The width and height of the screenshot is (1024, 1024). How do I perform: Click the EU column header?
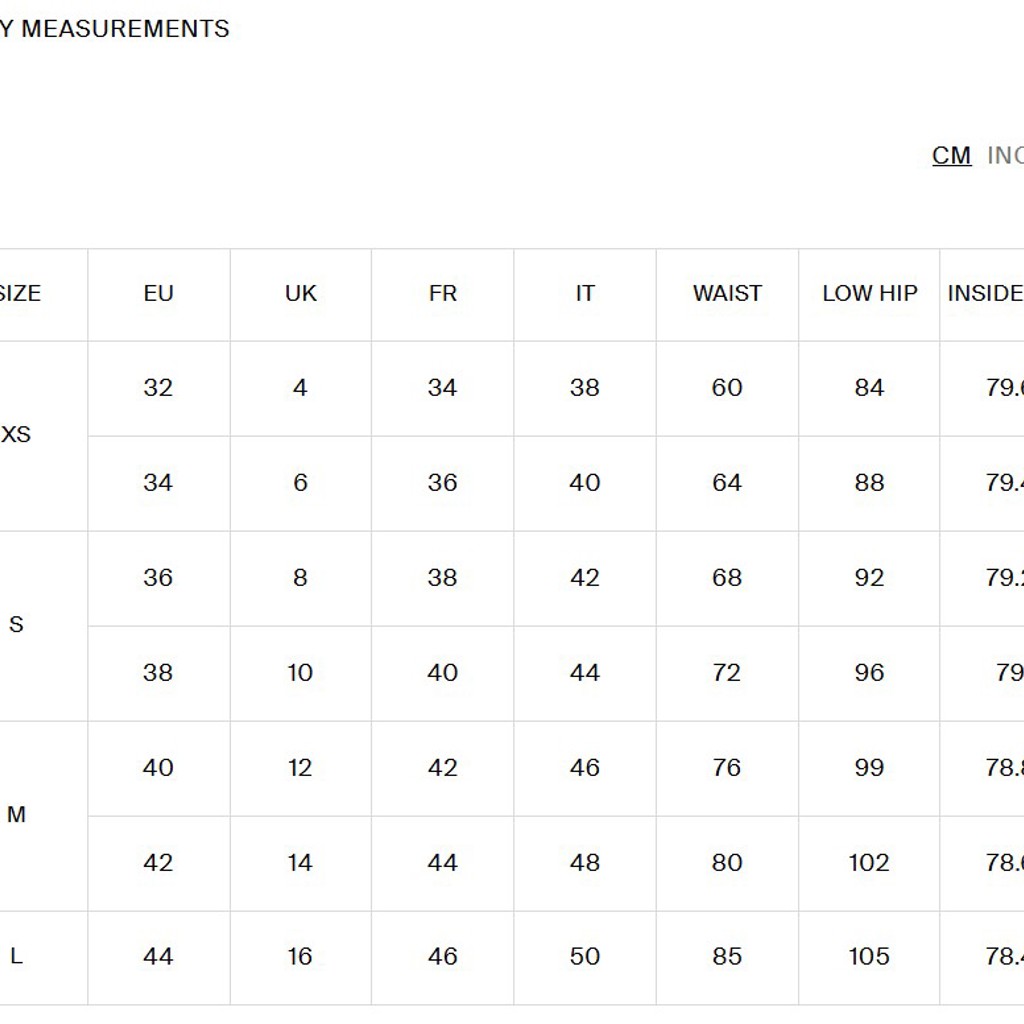[159, 293]
